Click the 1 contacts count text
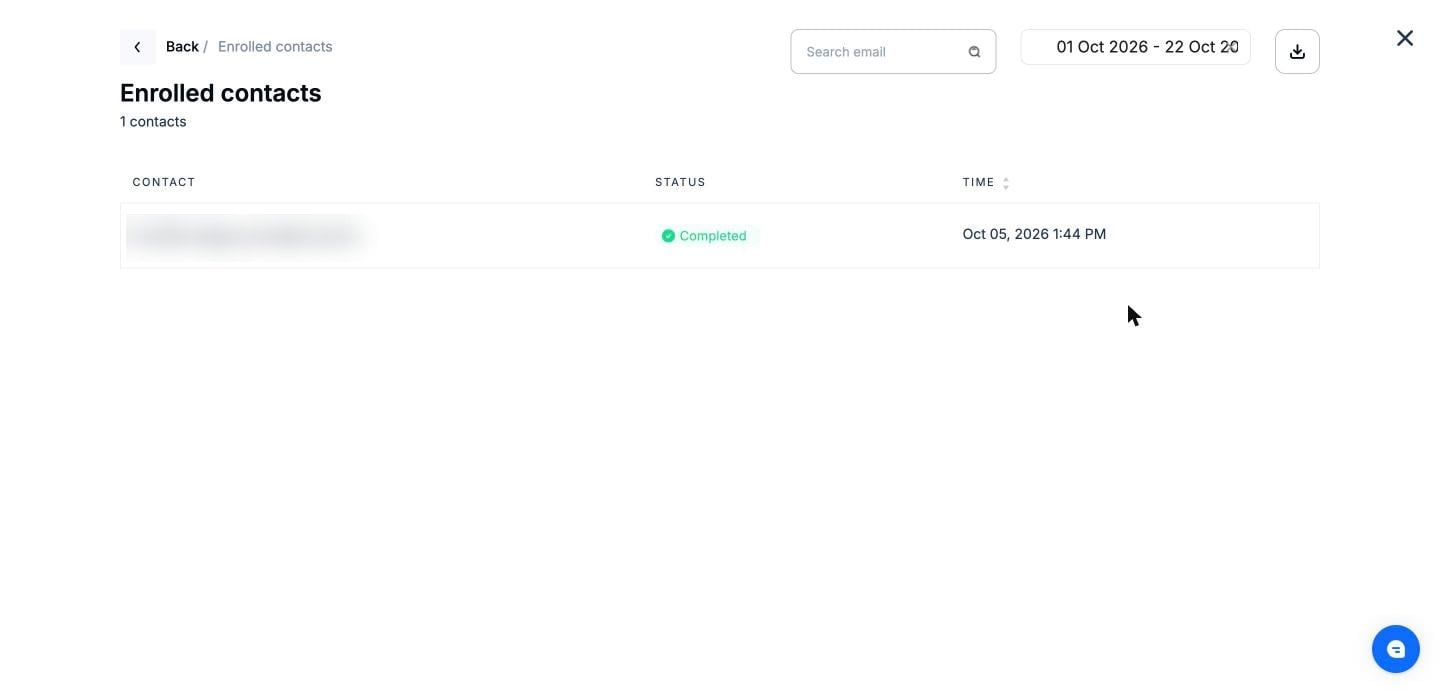This screenshot has height=693, width=1440. (153, 122)
